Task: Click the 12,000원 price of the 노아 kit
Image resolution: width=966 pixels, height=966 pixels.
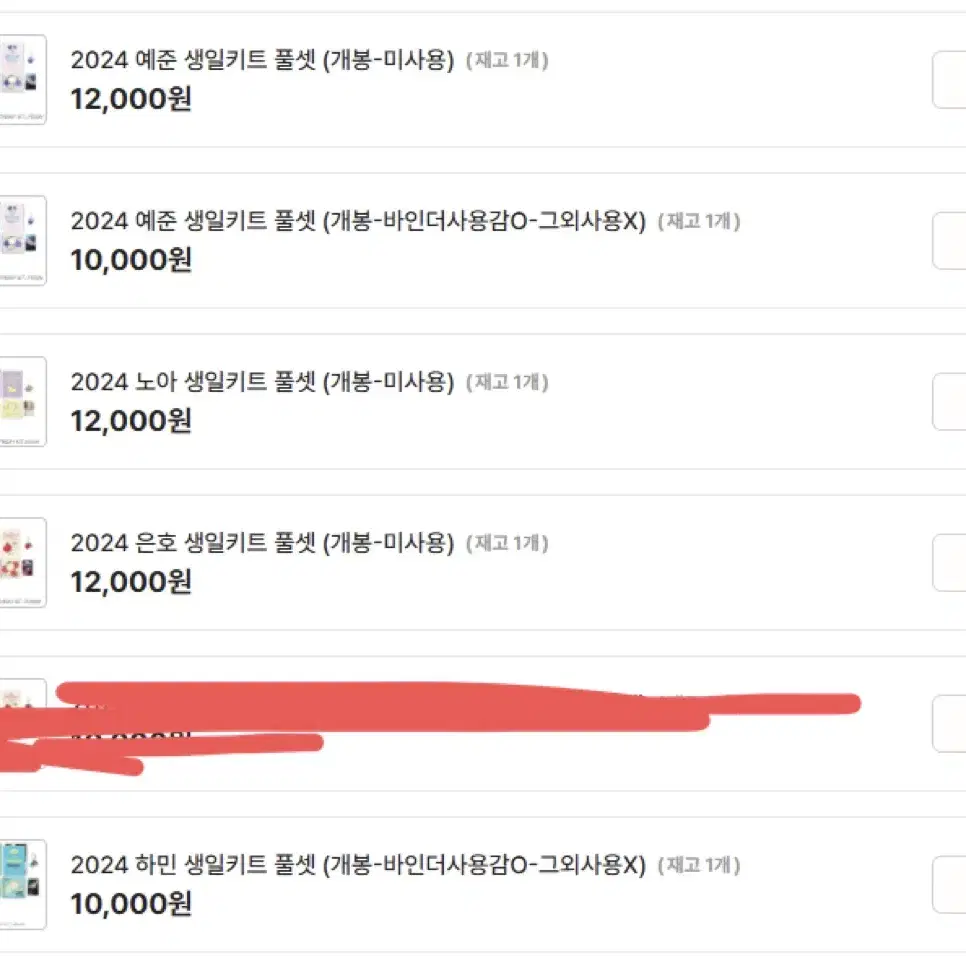Action: tap(133, 421)
